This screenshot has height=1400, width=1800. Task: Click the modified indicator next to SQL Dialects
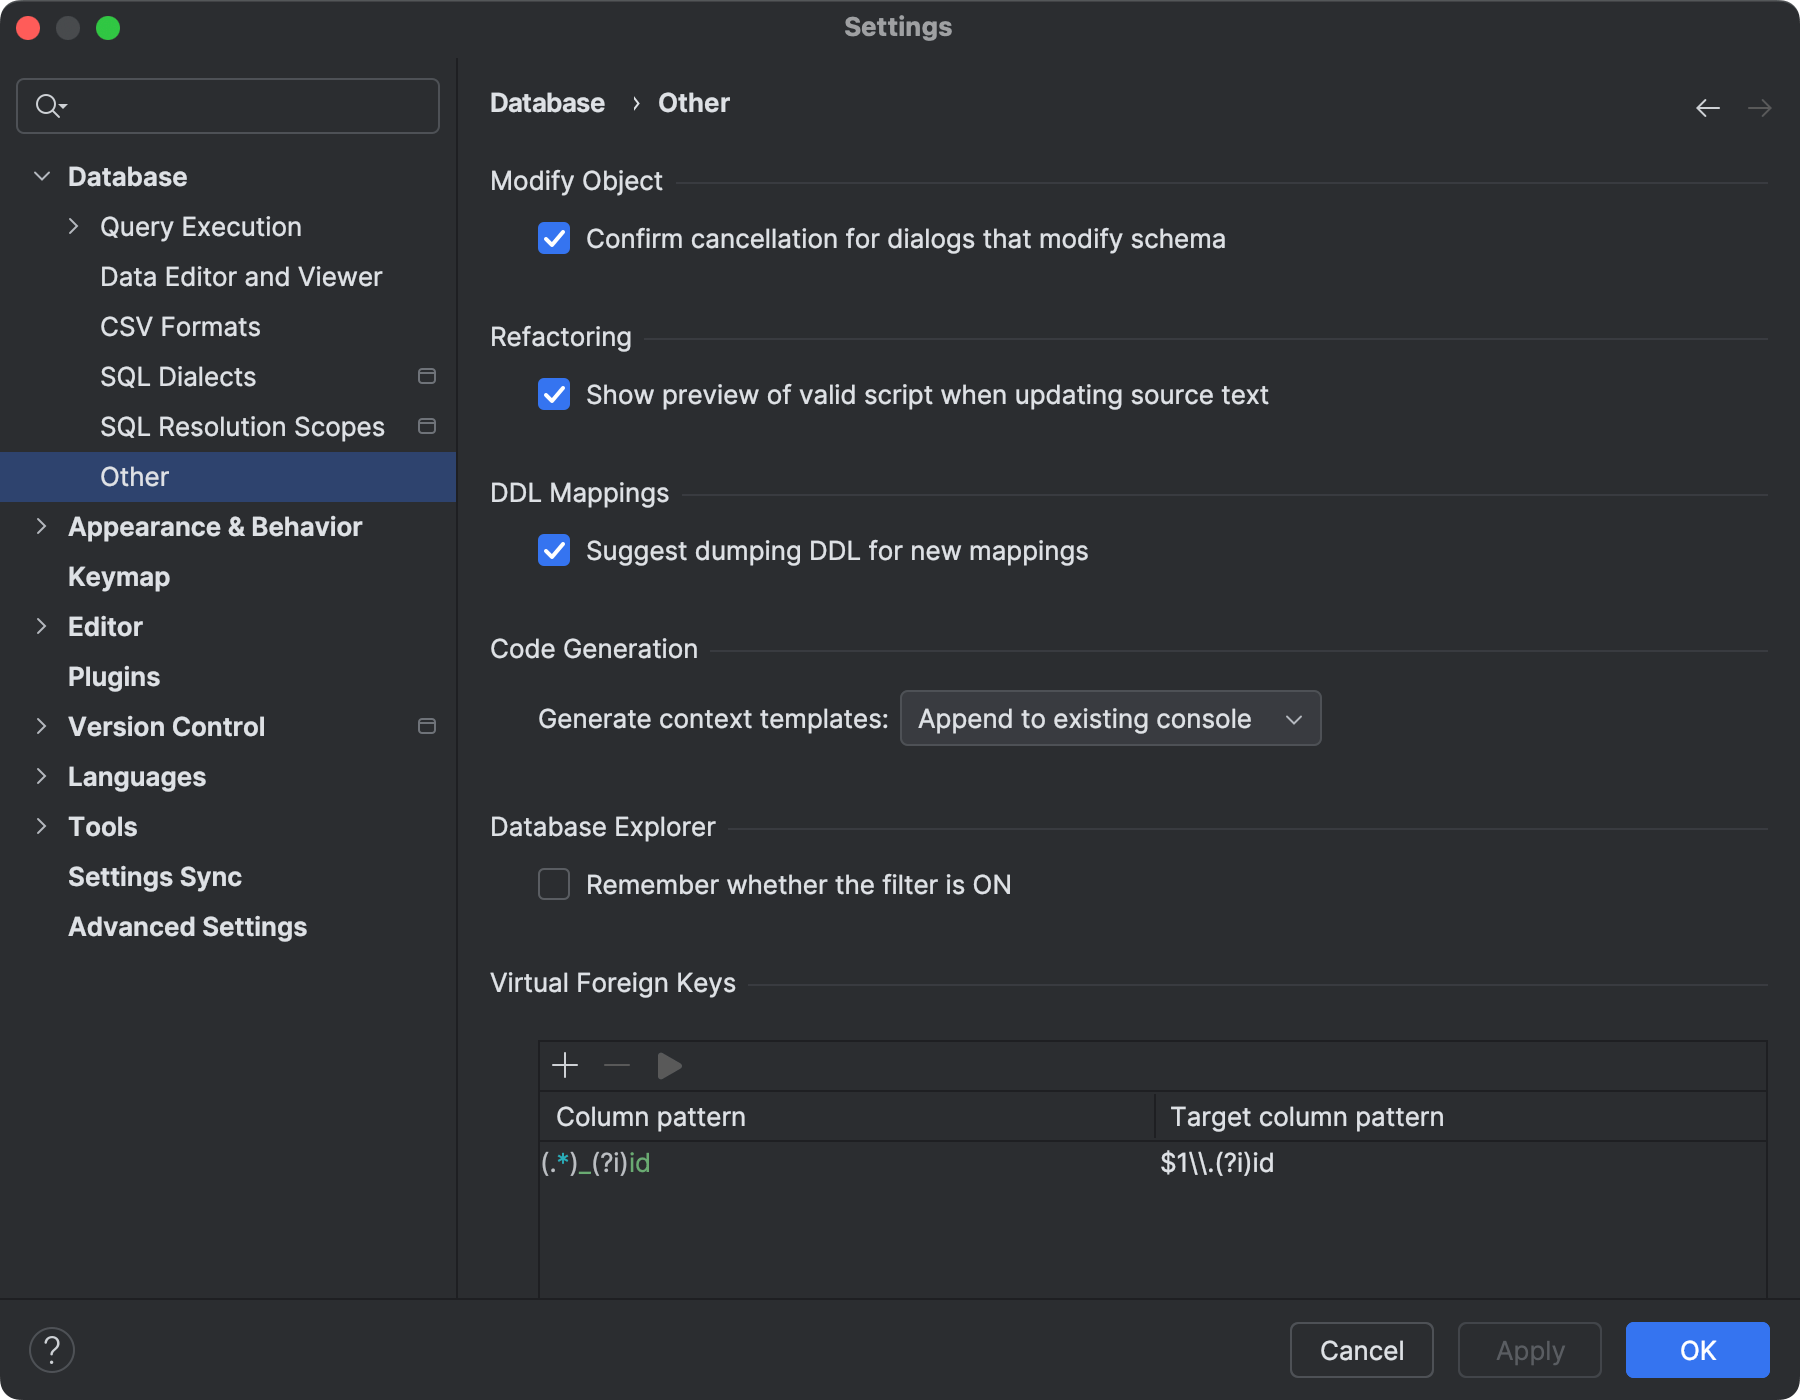[426, 376]
